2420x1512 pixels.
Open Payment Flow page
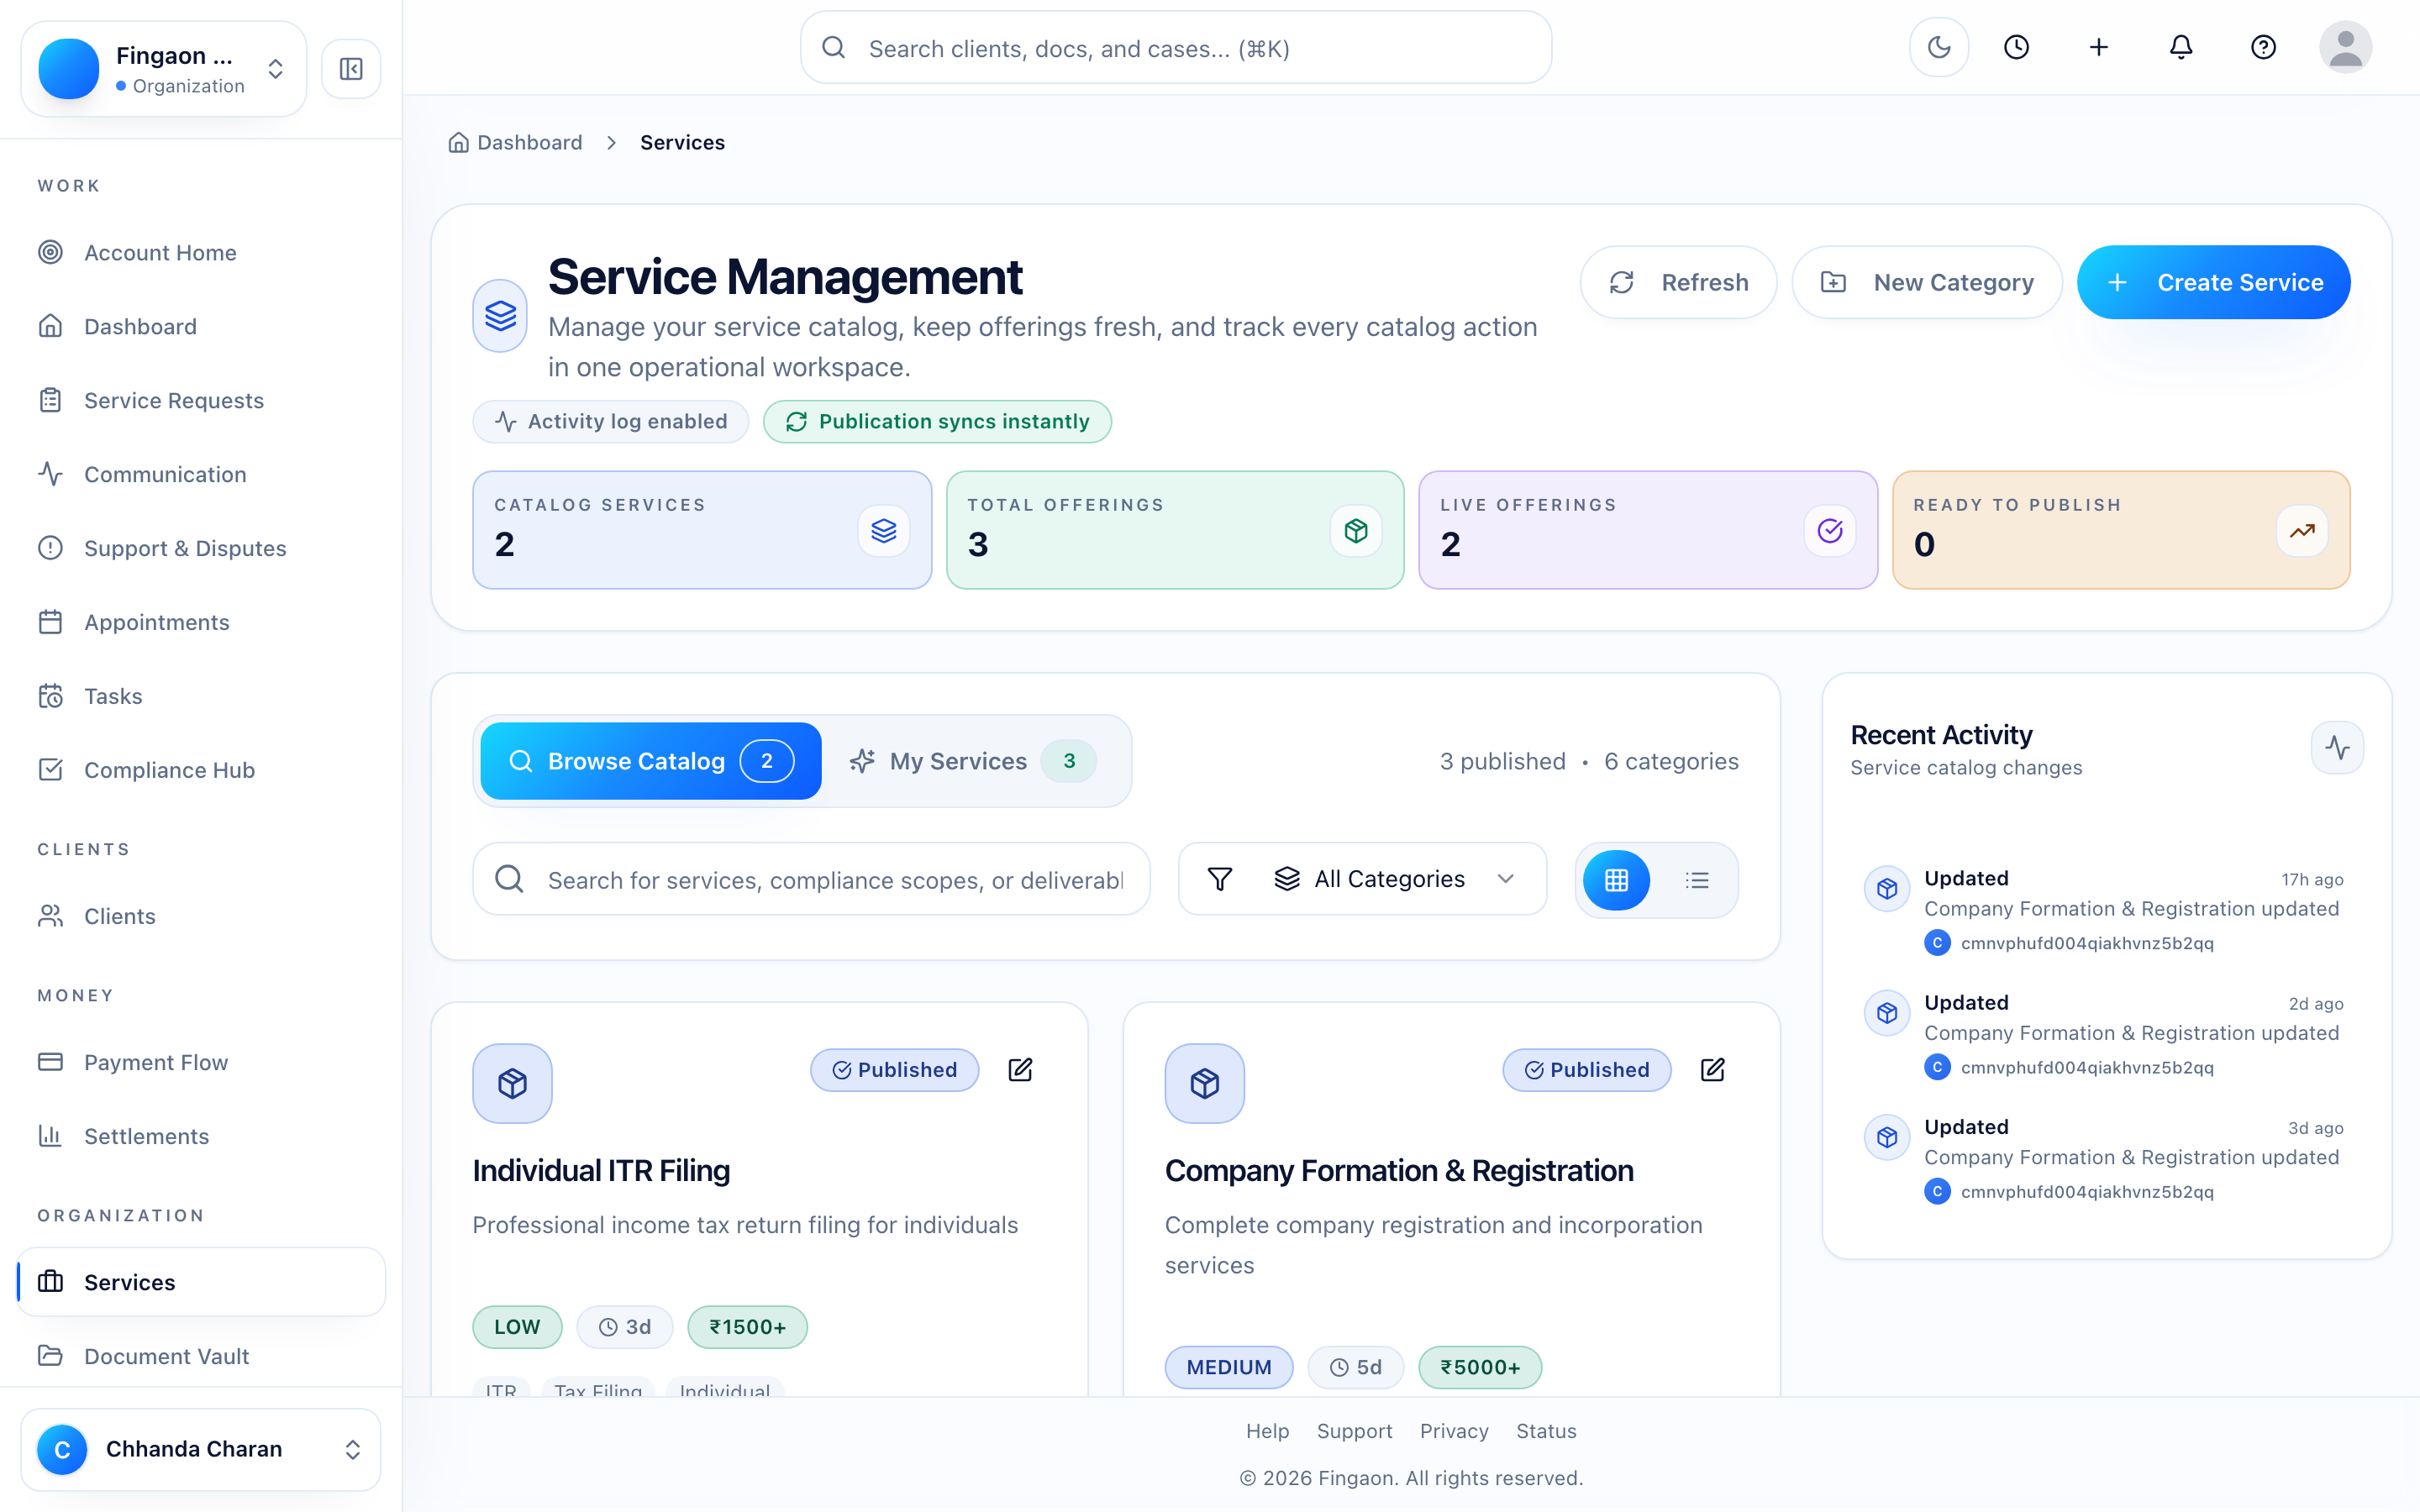pyautogui.click(x=201, y=1062)
